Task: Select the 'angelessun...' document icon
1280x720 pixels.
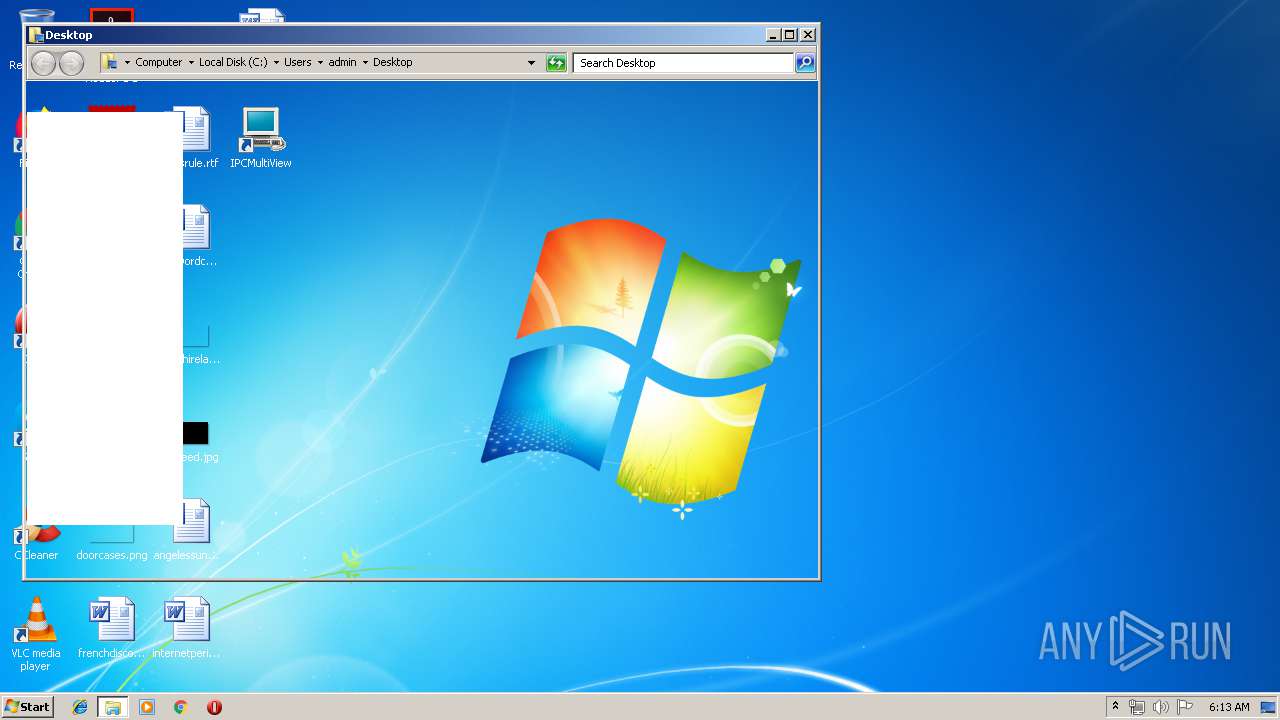Action: click(188, 530)
